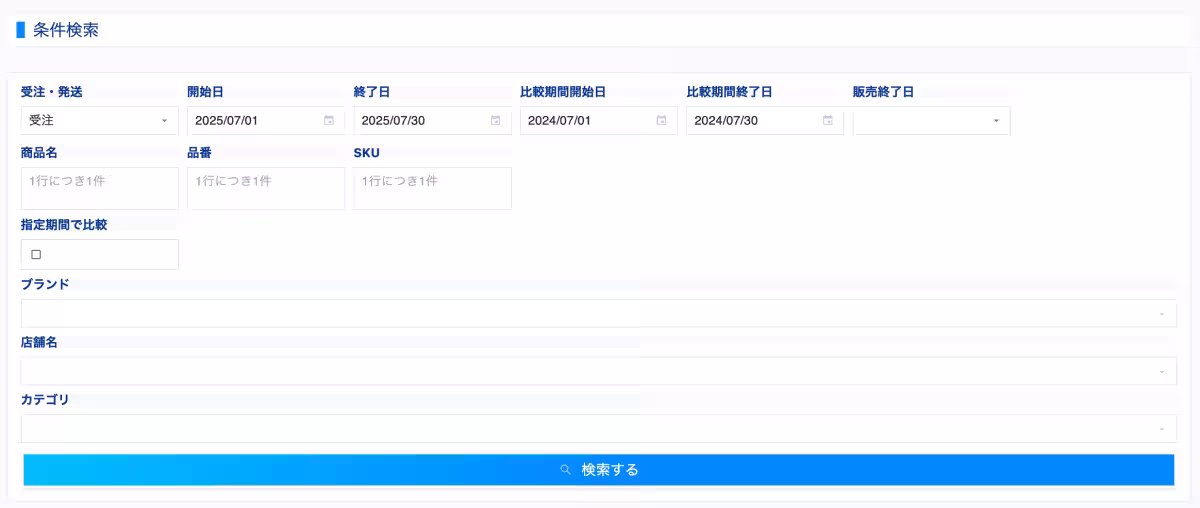This screenshot has width=1200, height=508.
Task: Click the 比較期間終了日 2024/07/30 field
Action: point(748,121)
